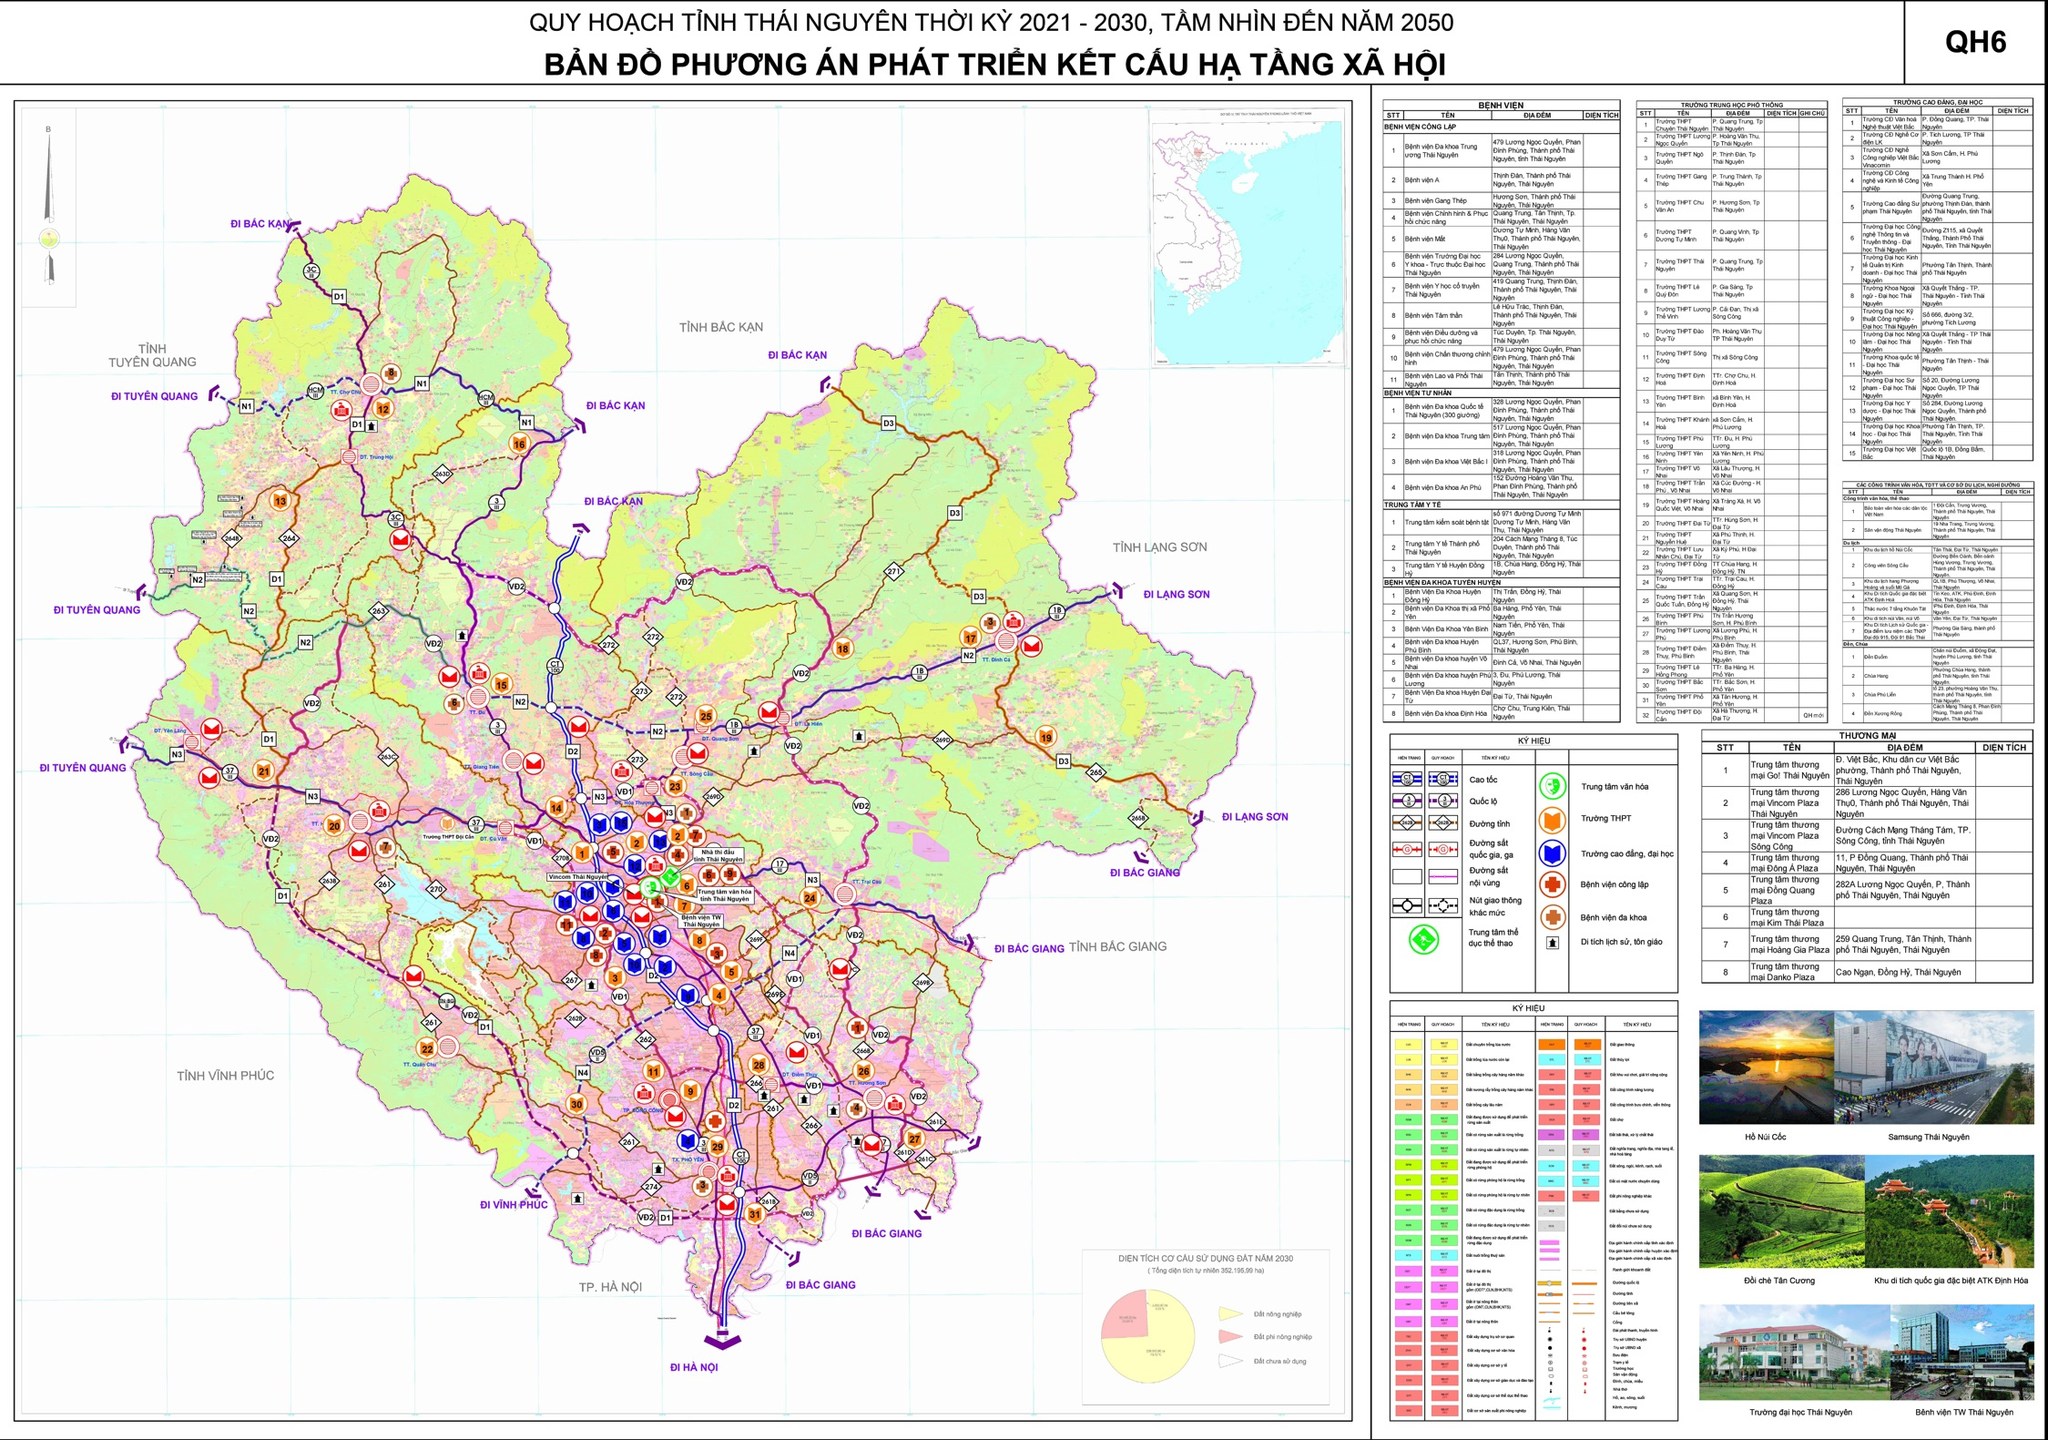2048x1440 pixels.
Task: Click the orange school marker numbered 22 on map
Action: pos(427,1049)
